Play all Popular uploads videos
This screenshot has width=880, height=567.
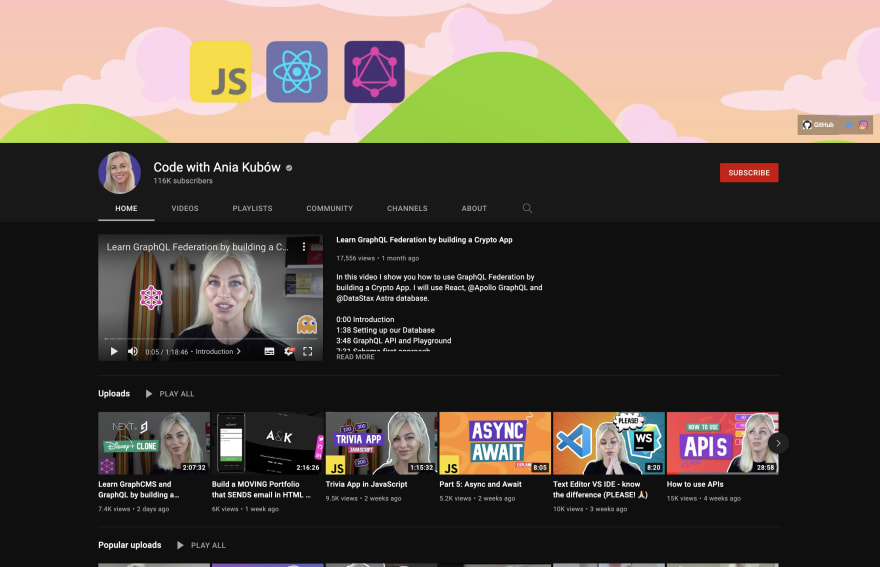tap(201, 545)
